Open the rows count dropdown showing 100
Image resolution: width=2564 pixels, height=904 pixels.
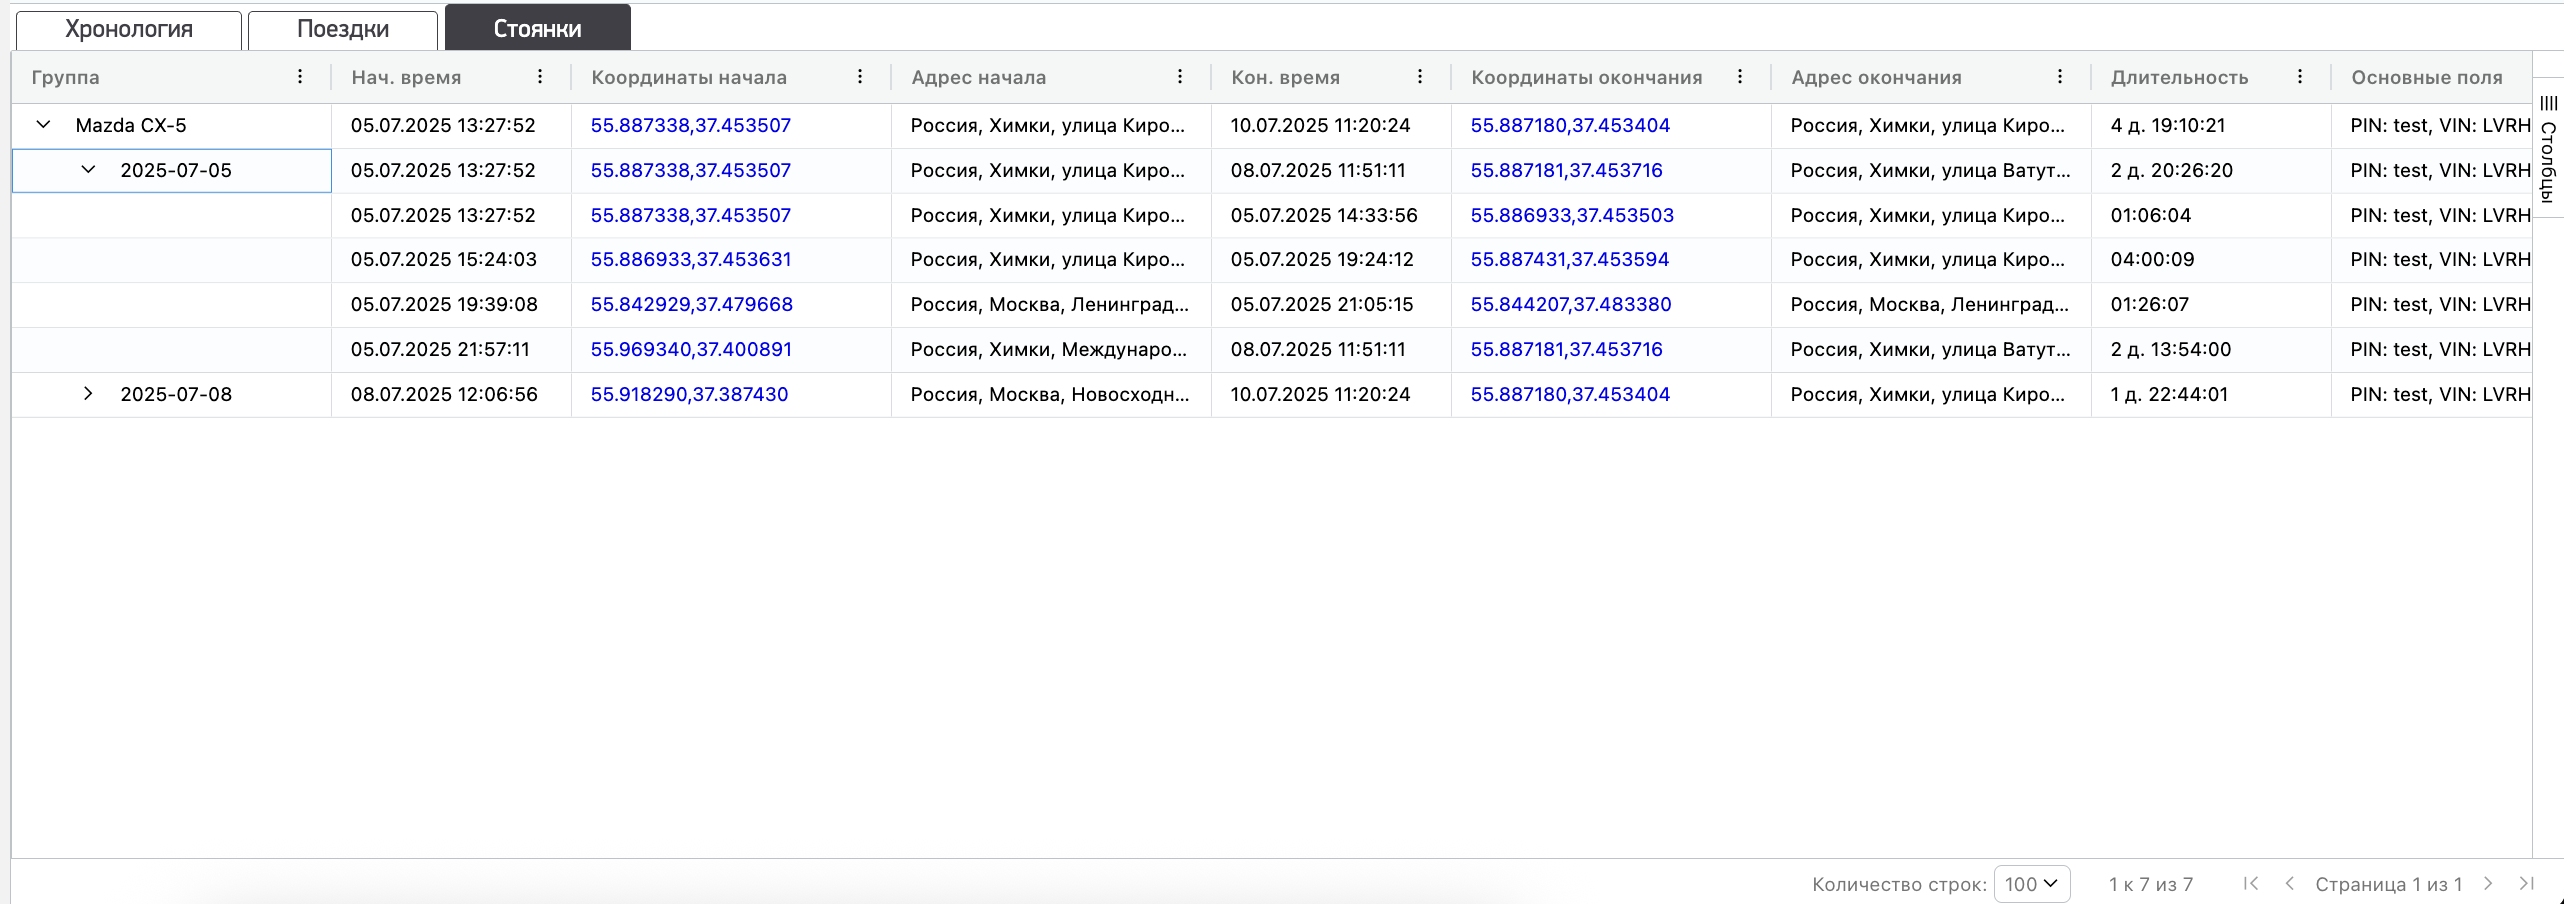2031,884
